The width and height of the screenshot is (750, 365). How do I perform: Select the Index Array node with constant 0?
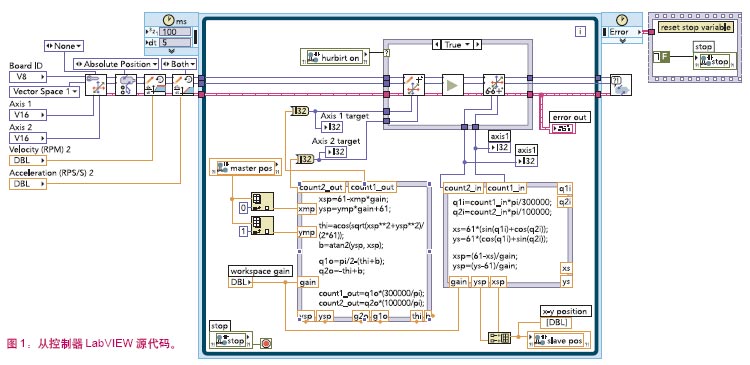262,202
